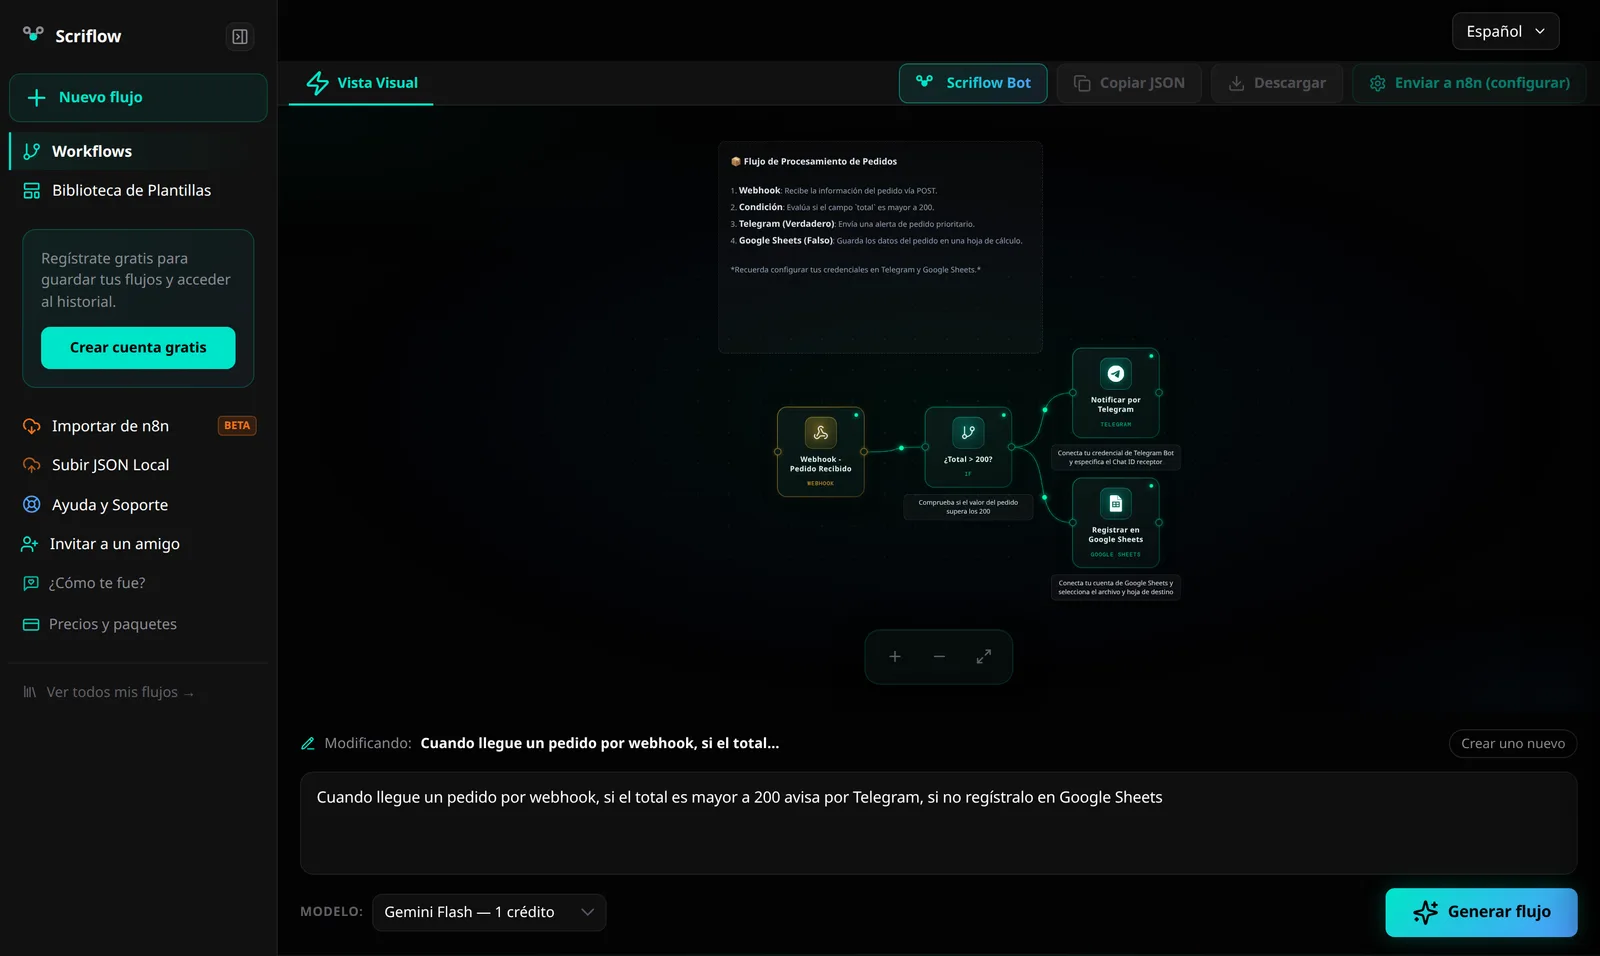Select the Registrar en Google Sheets node
Screen dimensions: 1600x956
[x=1116, y=523]
